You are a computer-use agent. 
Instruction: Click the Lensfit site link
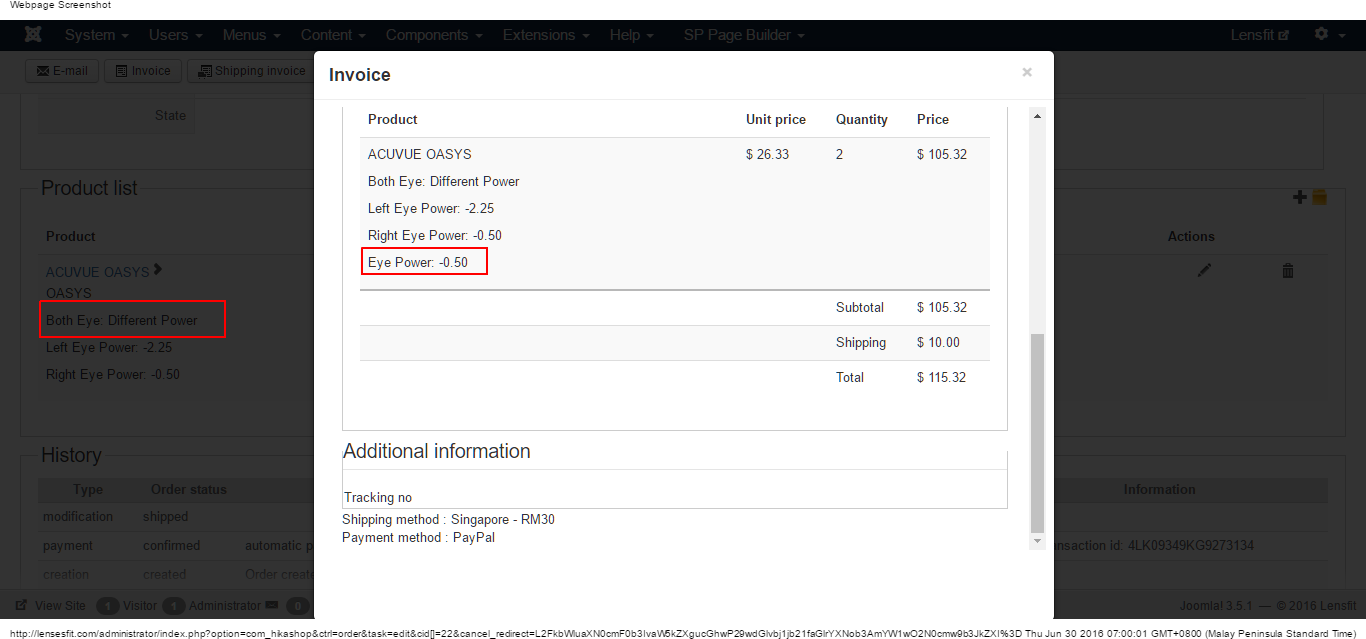tap(1259, 35)
